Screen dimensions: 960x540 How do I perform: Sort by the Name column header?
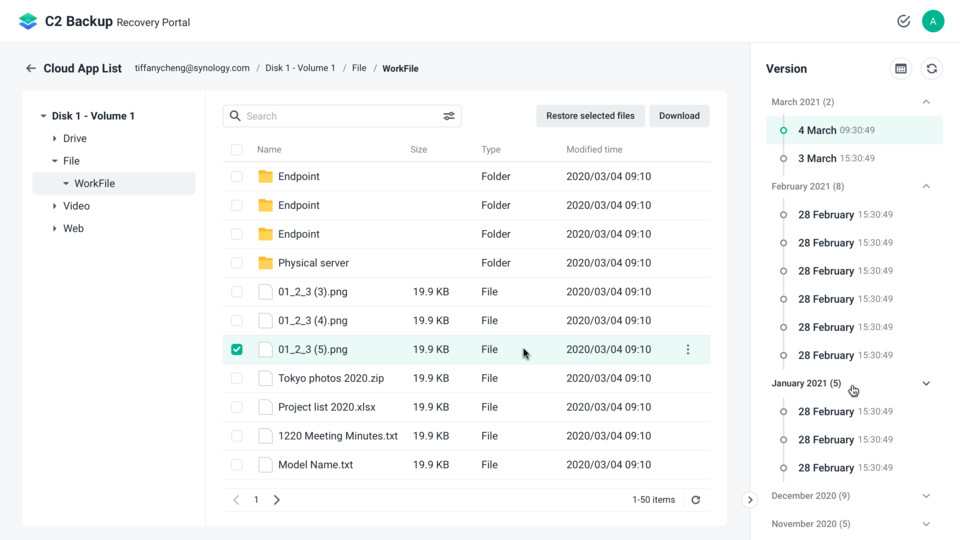pyautogui.click(x=269, y=149)
